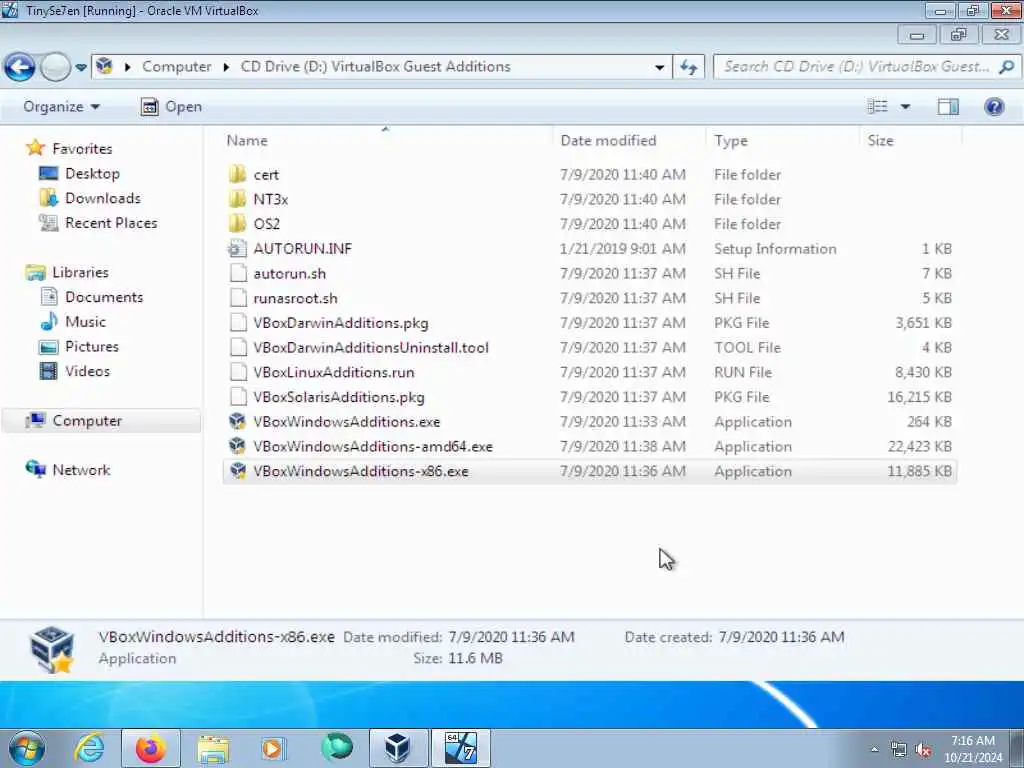Open the Organize menu
The image size is (1024, 768).
[61, 106]
